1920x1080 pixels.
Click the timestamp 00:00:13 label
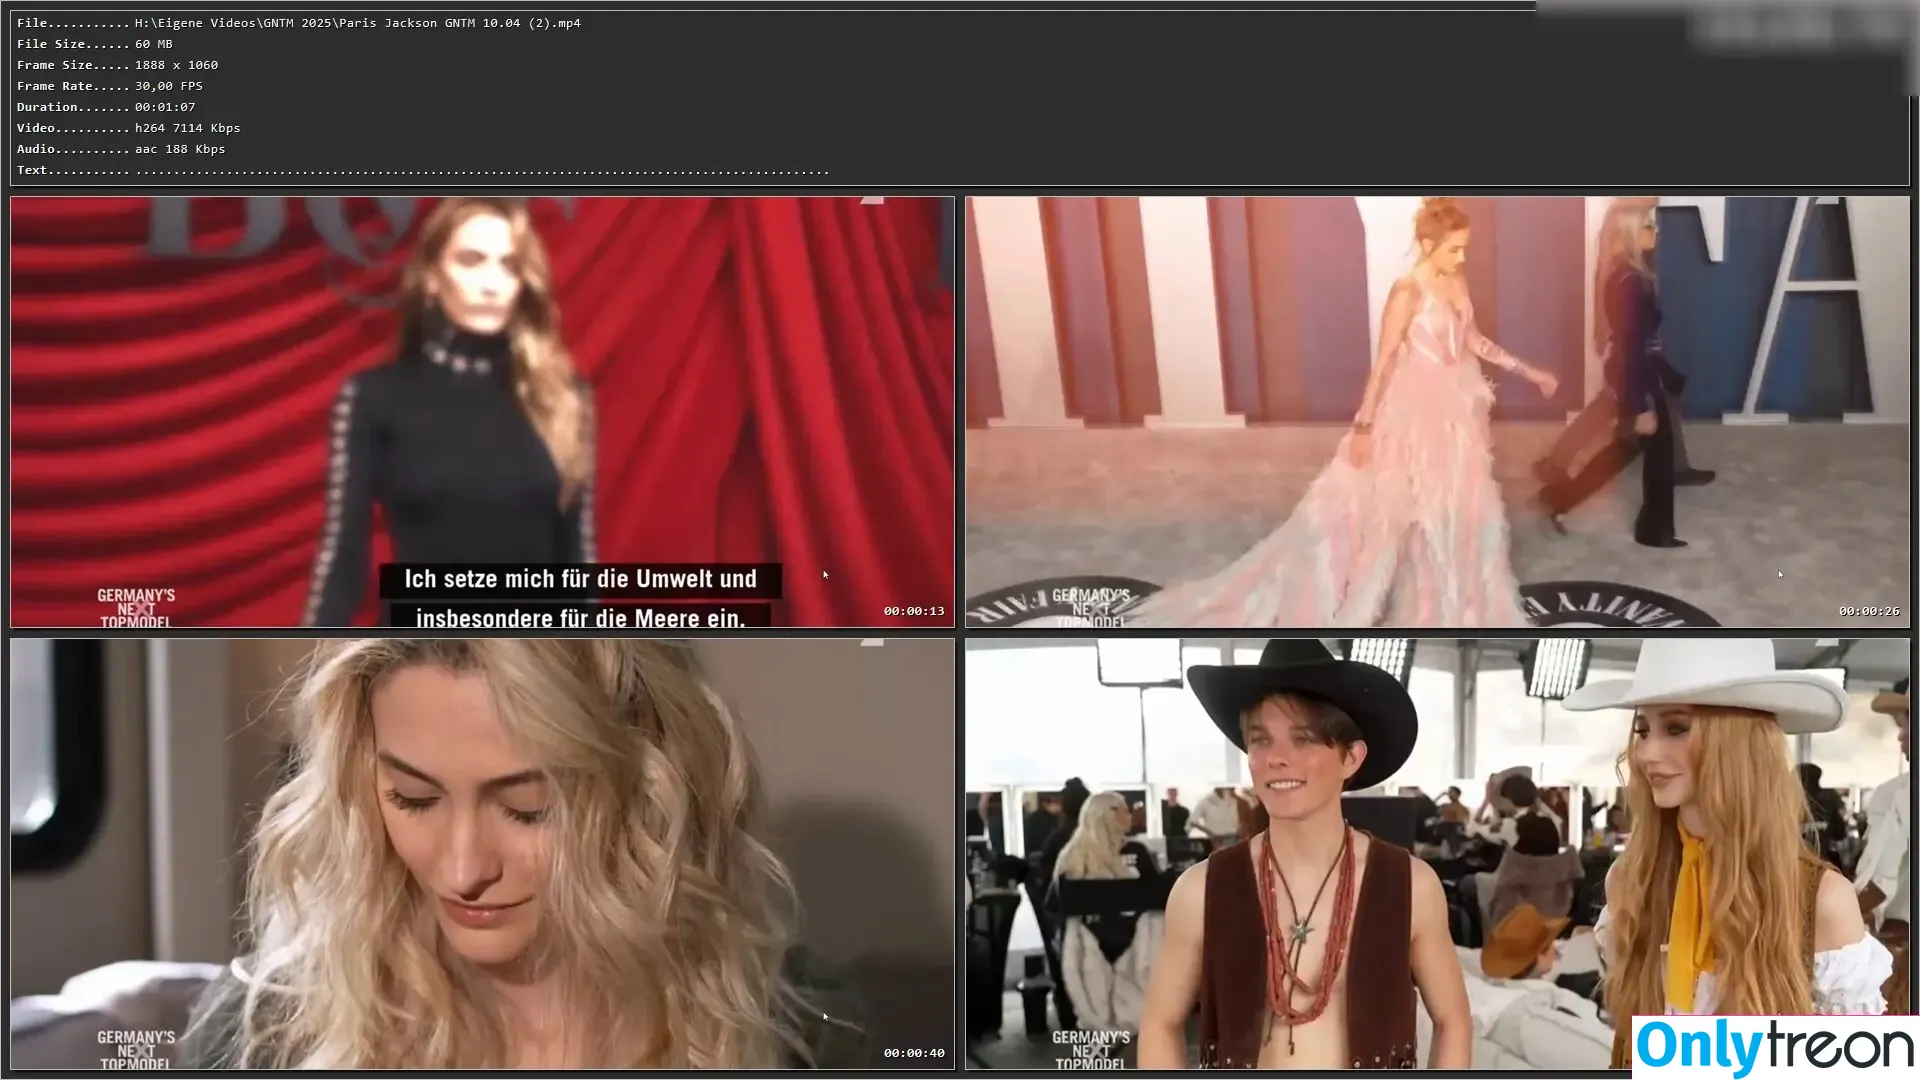(x=914, y=611)
